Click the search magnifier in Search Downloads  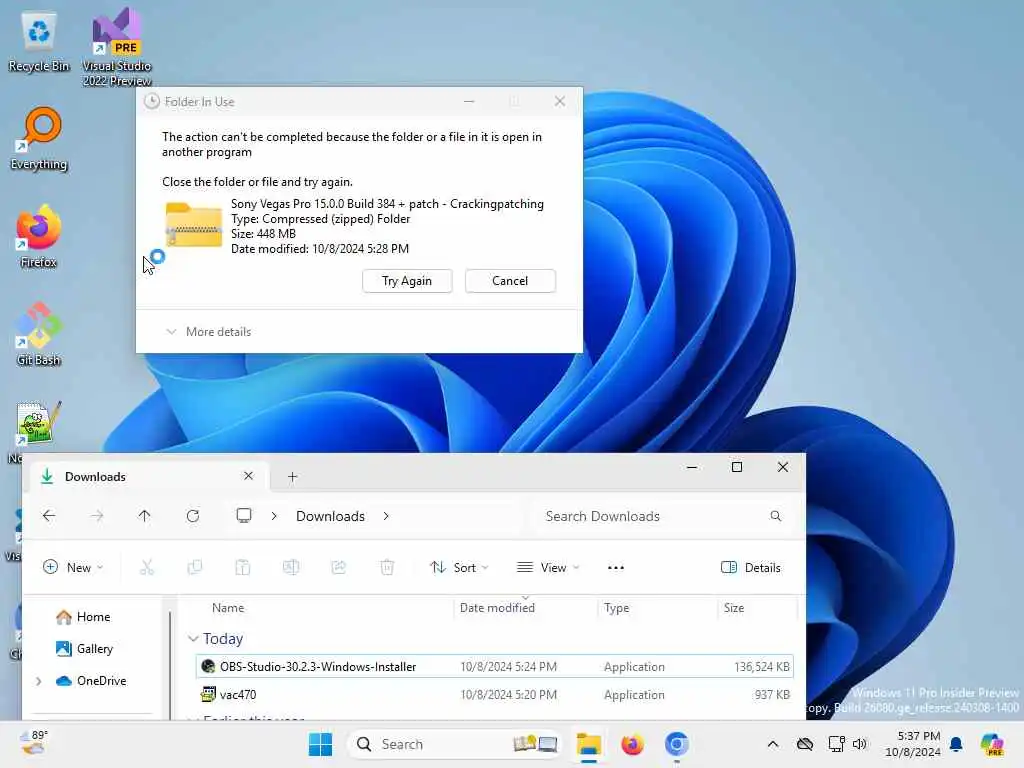[x=775, y=516]
